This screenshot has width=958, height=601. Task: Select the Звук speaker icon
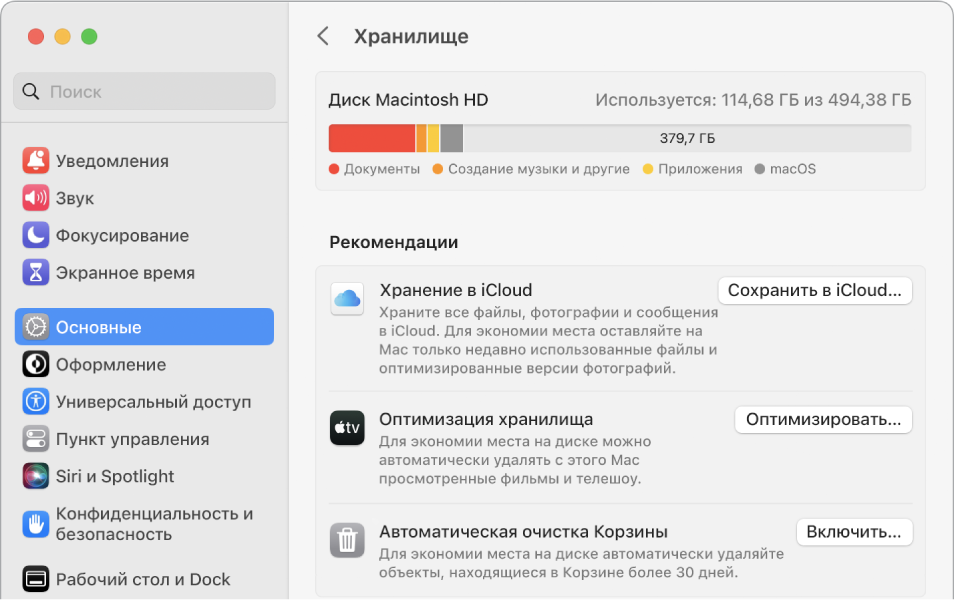[34, 197]
